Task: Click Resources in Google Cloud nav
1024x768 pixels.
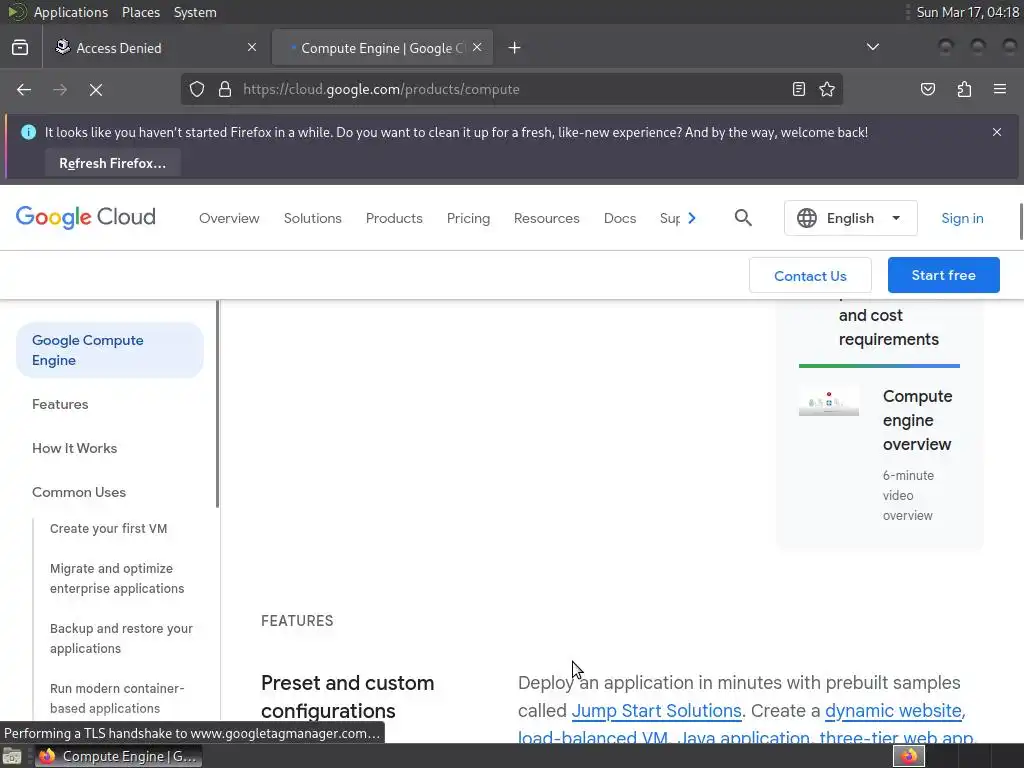Action: [547, 218]
